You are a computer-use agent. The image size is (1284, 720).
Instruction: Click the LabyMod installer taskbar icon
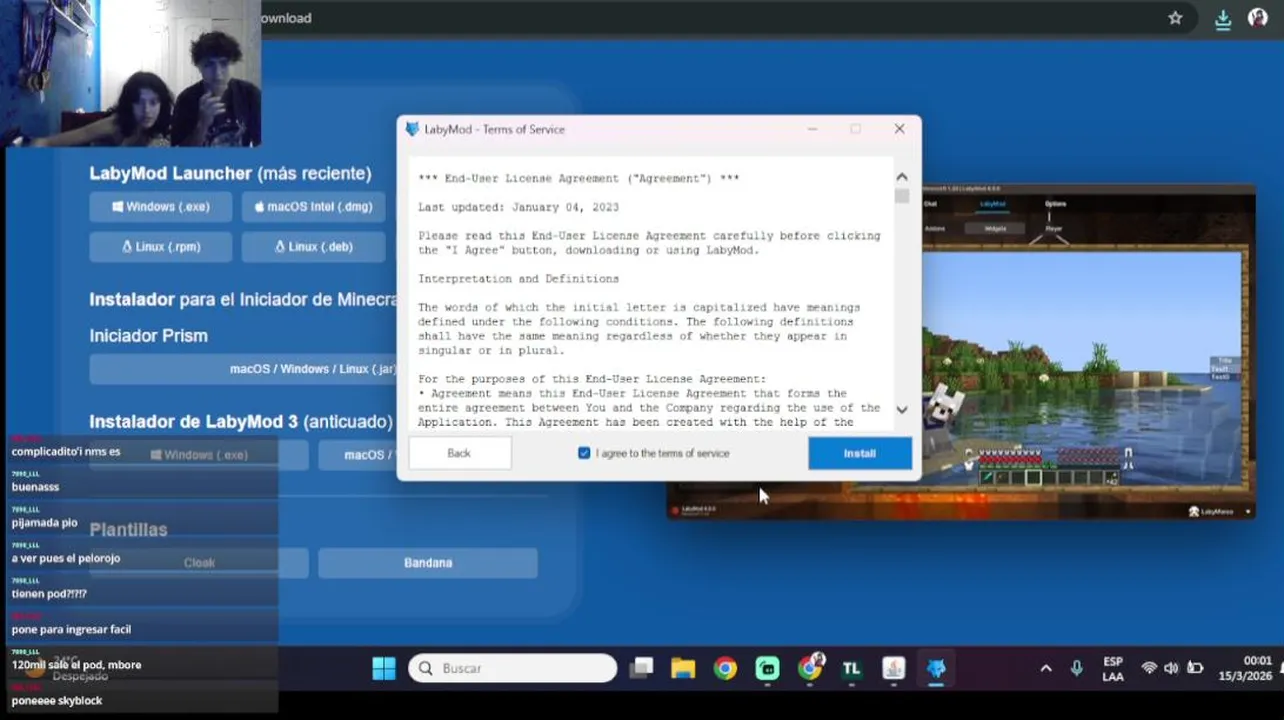click(x=936, y=668)
